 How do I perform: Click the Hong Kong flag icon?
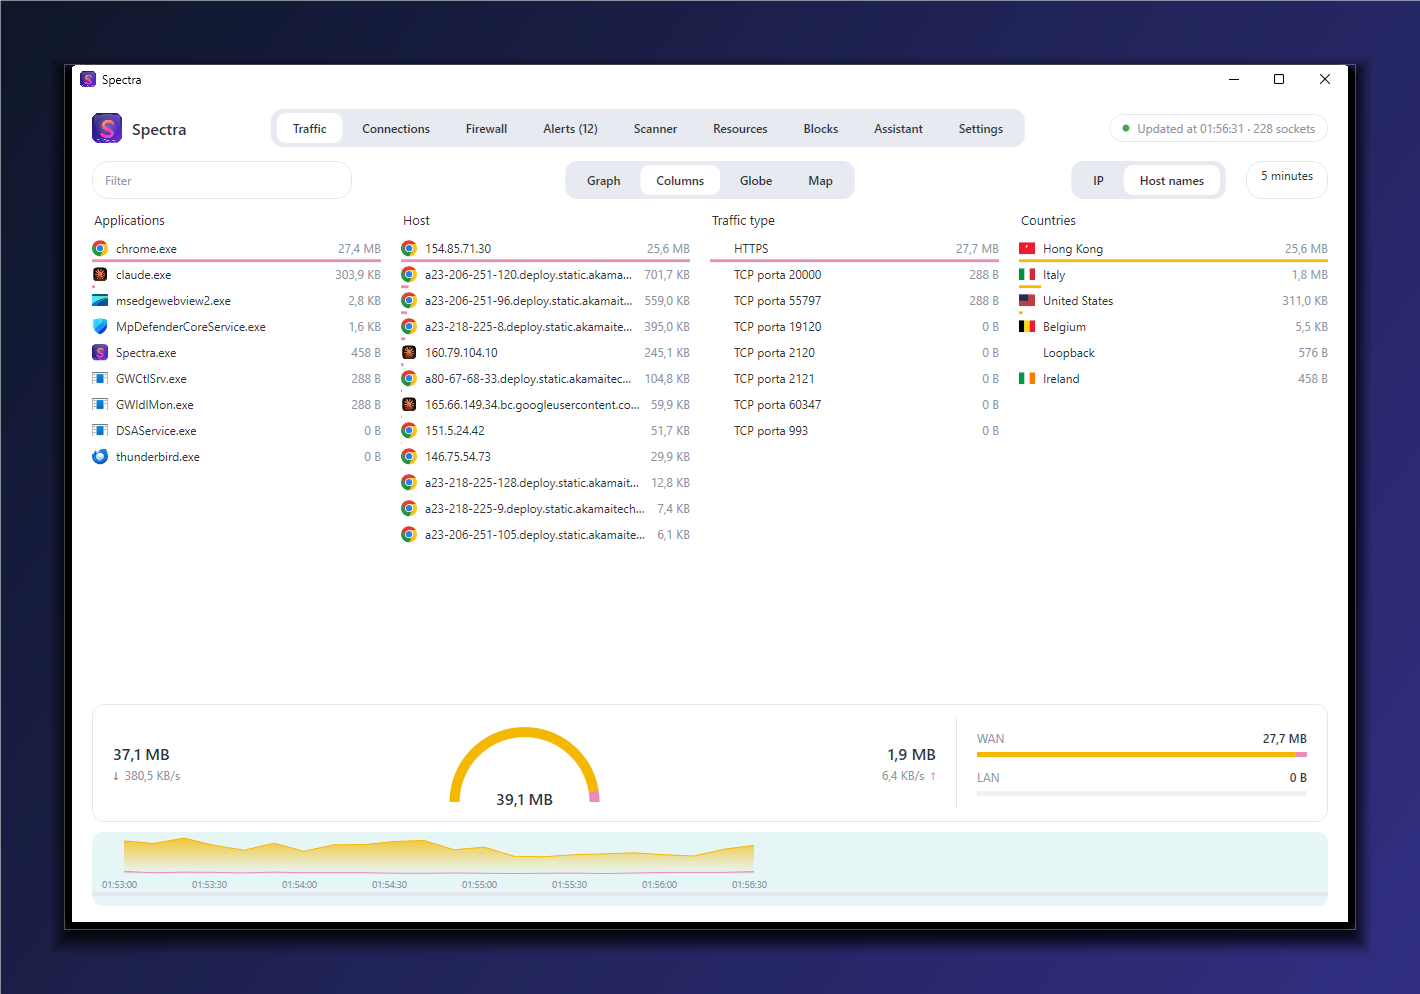(x=1027, y=249)
